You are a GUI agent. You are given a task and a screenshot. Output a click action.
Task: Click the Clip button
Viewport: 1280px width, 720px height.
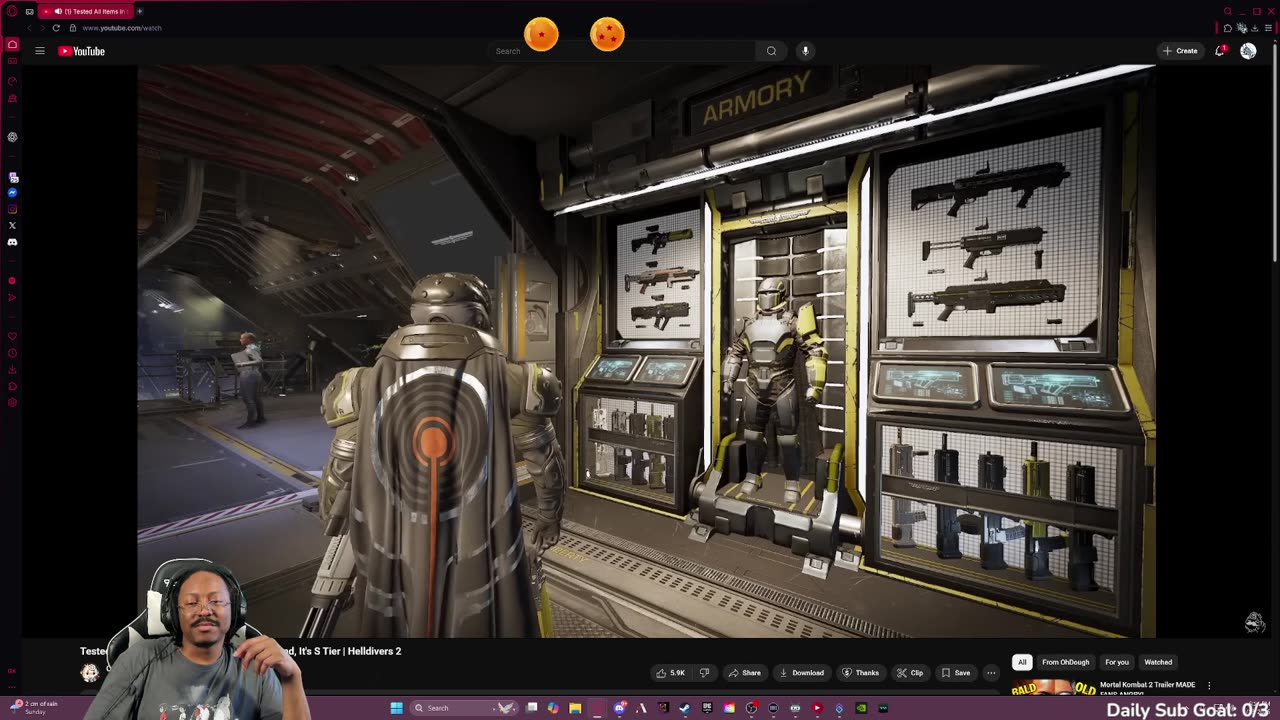910,673
